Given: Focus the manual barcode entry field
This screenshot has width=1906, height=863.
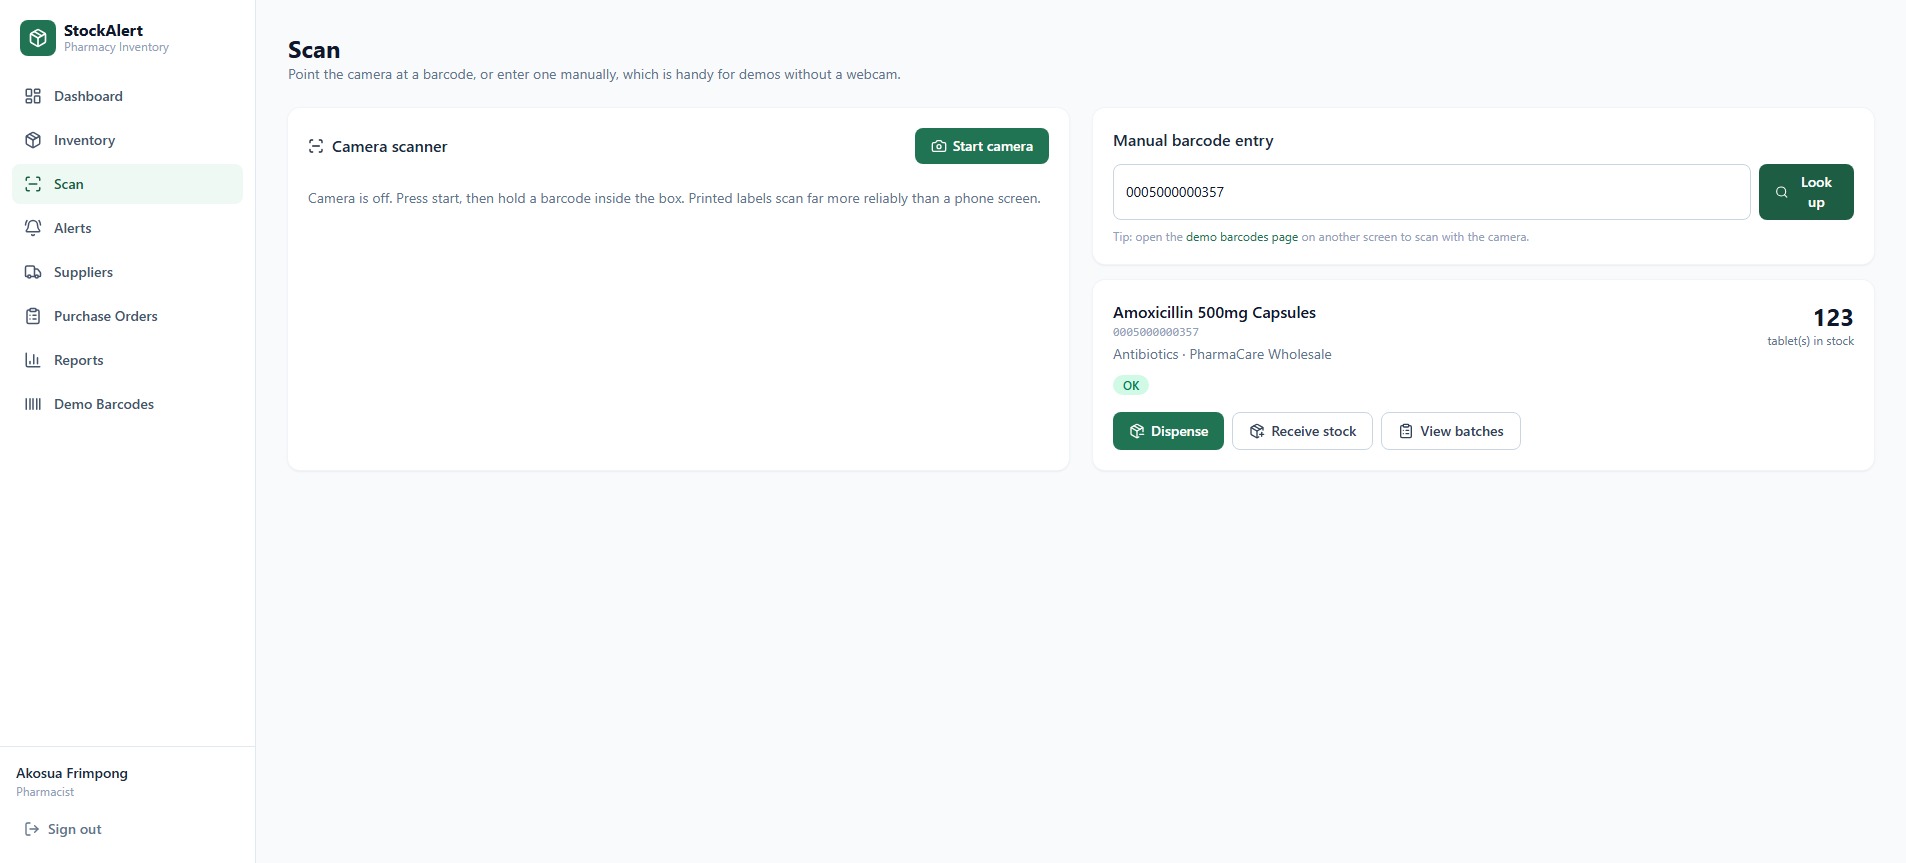Looking at the screenshot, I should click(1431, 192).
